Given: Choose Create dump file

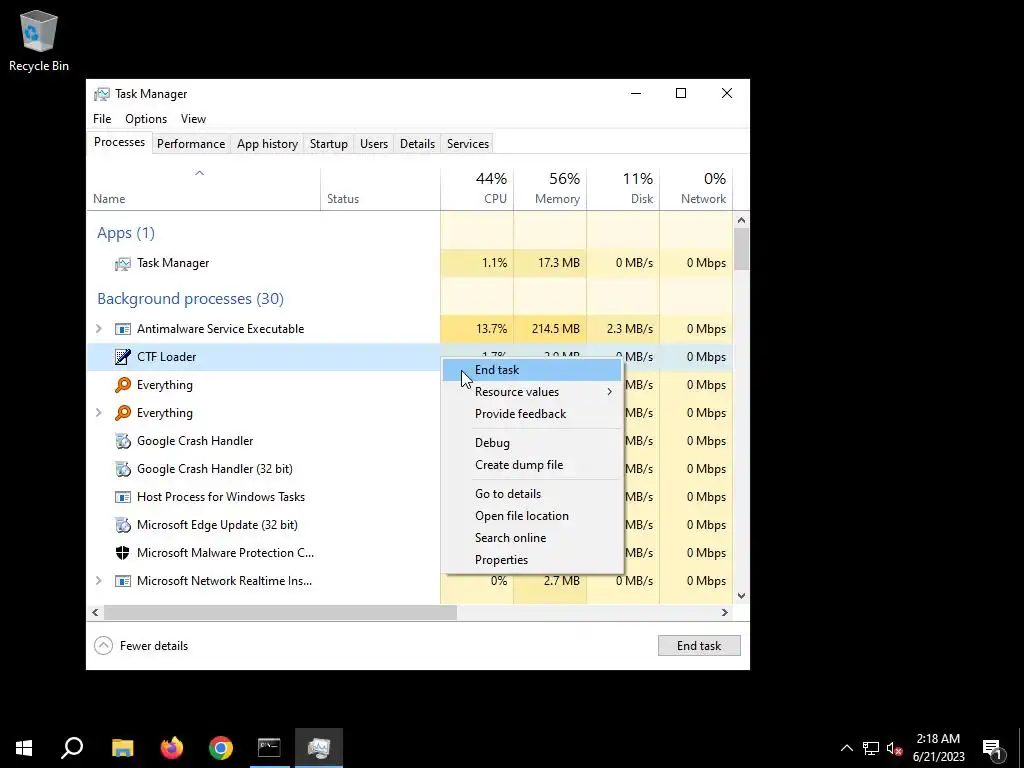Looking at the screenshot, I should [532, 465].
